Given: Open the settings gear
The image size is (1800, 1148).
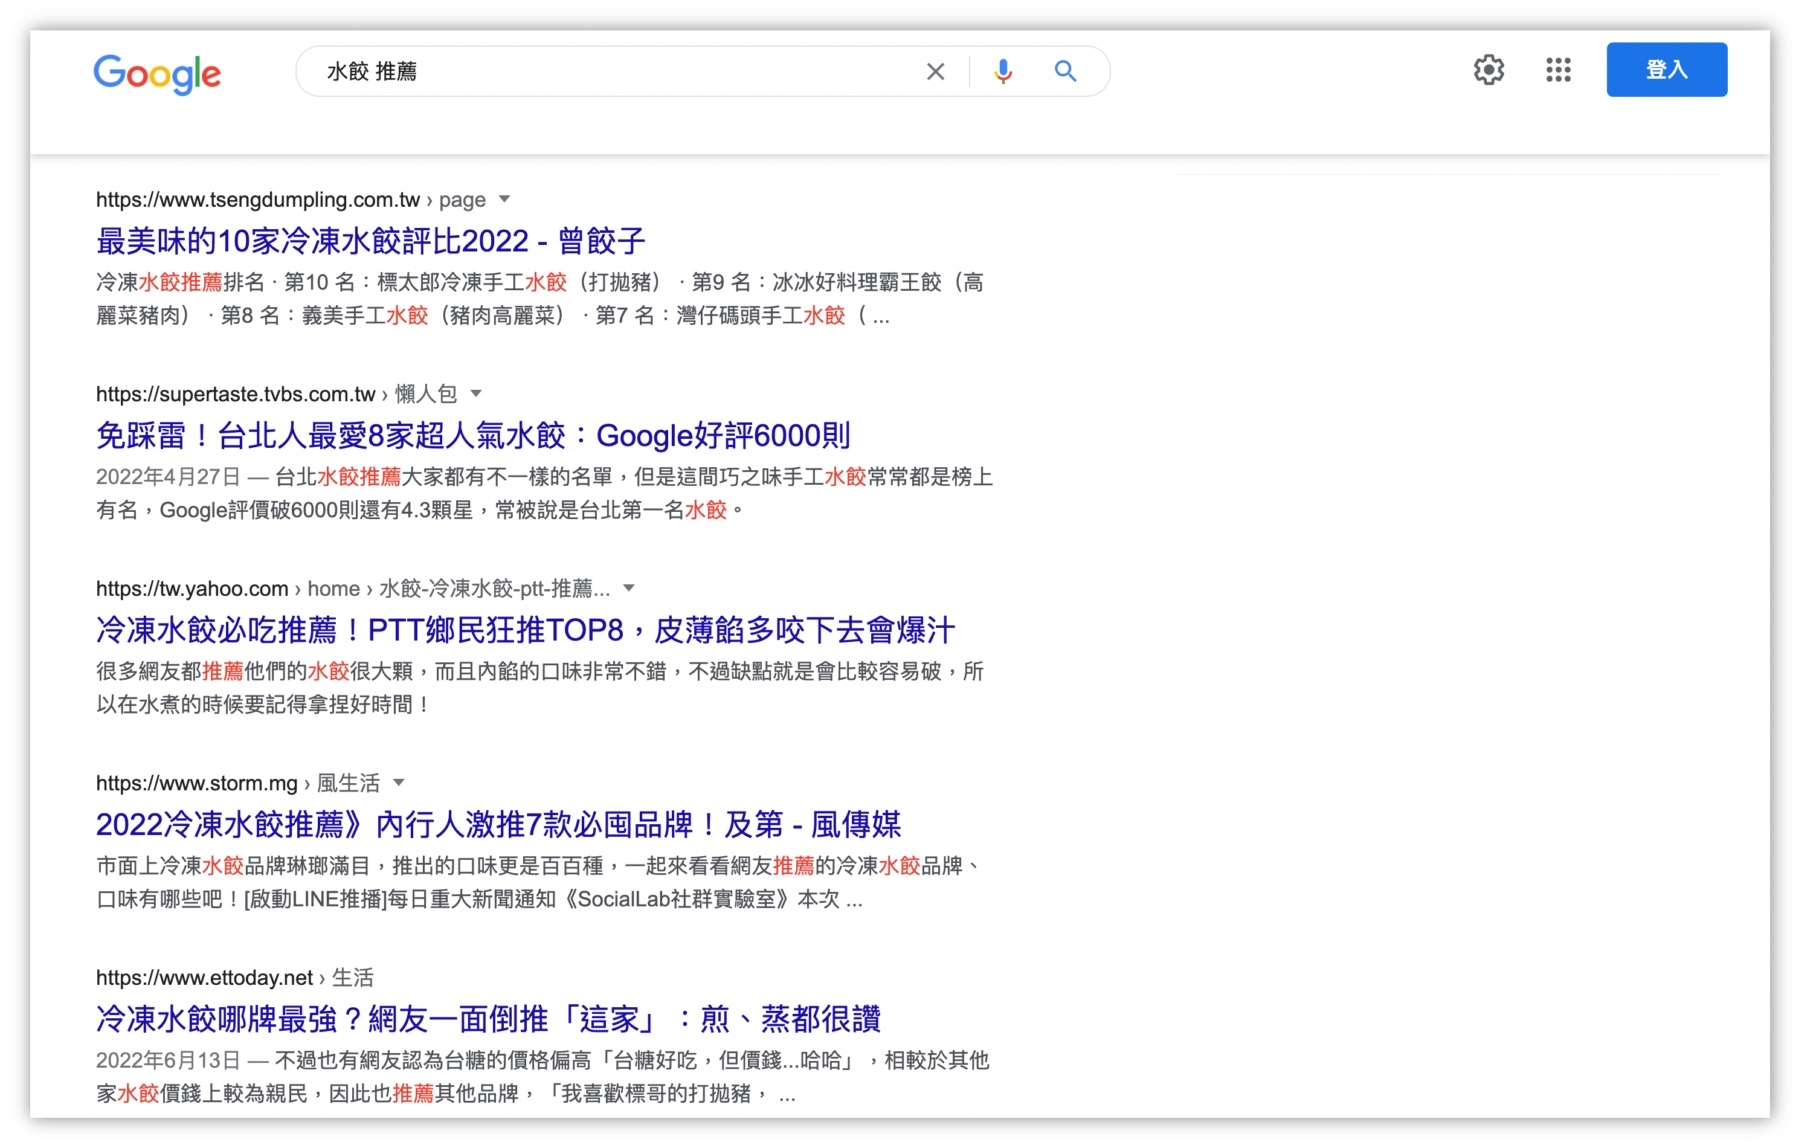Looking at the screenshot, I should [1488, 70].
